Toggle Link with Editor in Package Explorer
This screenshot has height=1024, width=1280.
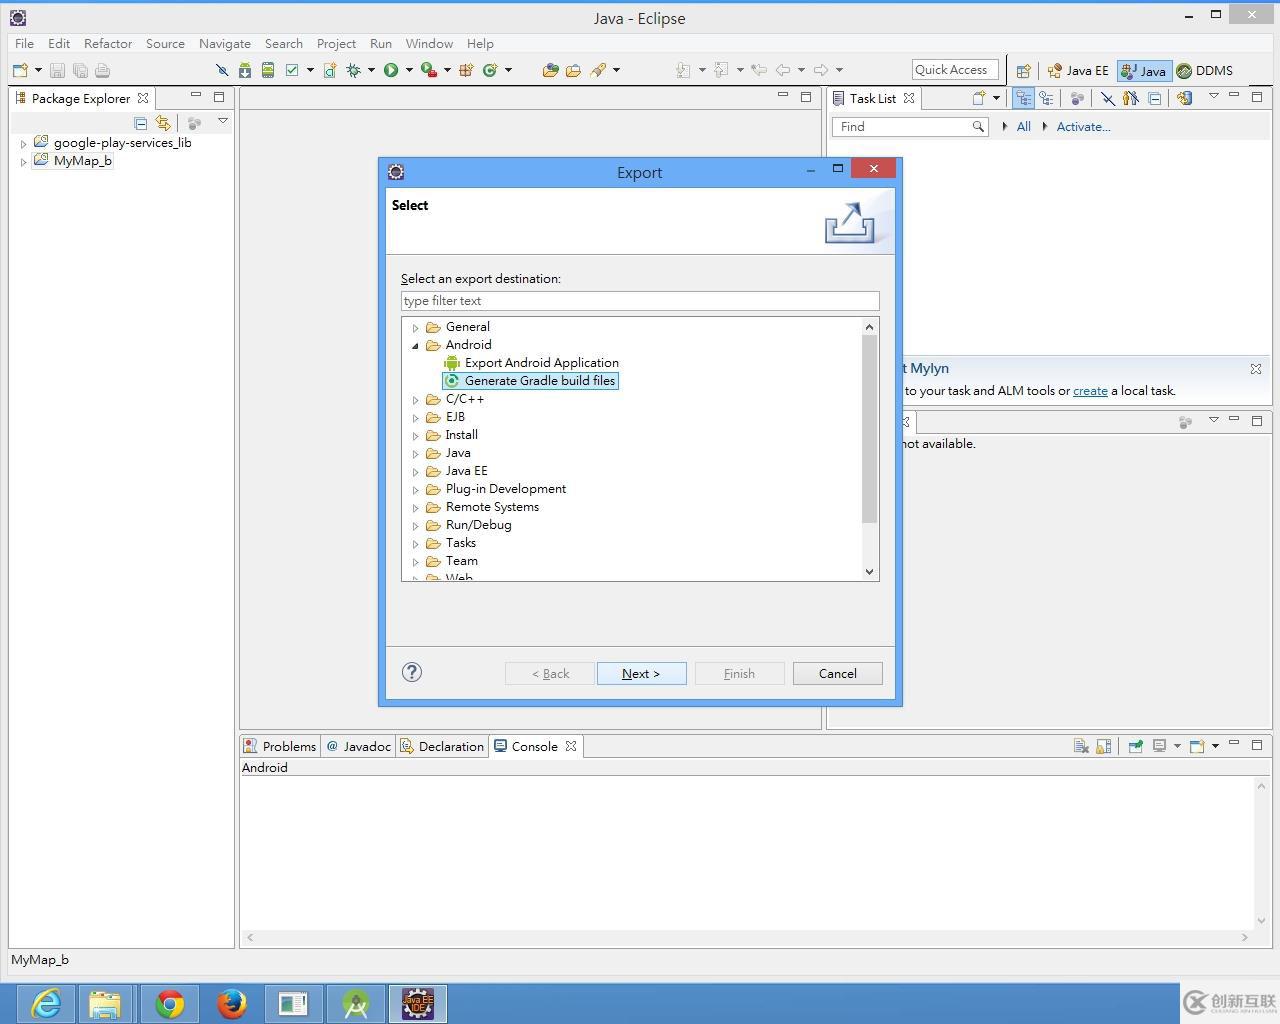pos(163,123)
